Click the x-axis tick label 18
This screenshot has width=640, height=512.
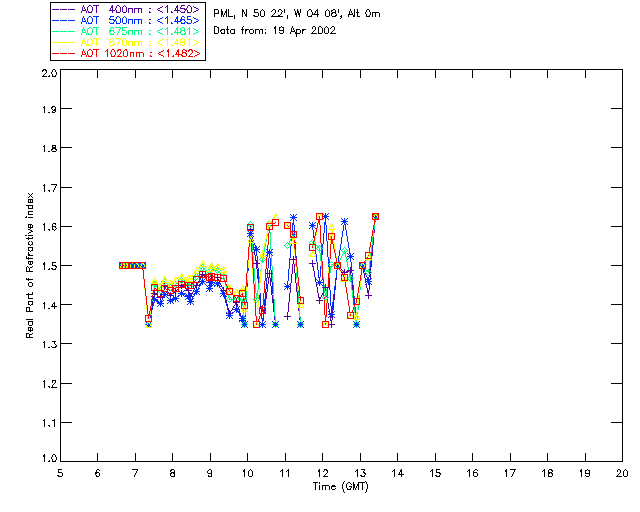547,473
